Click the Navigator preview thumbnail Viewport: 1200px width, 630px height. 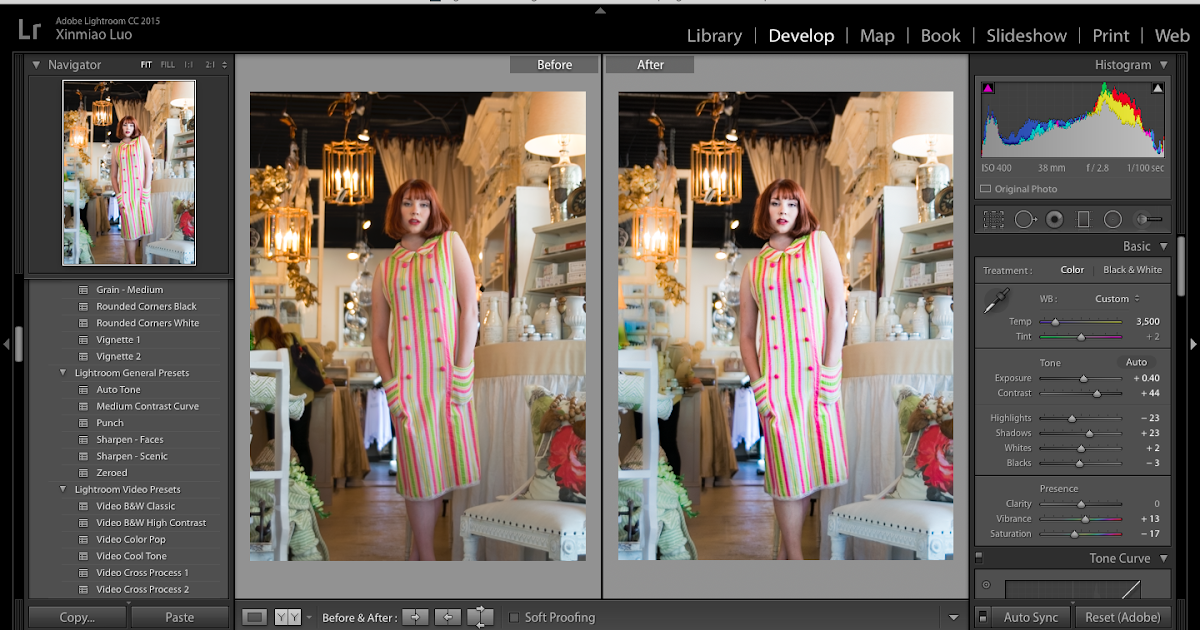[129, 173]
